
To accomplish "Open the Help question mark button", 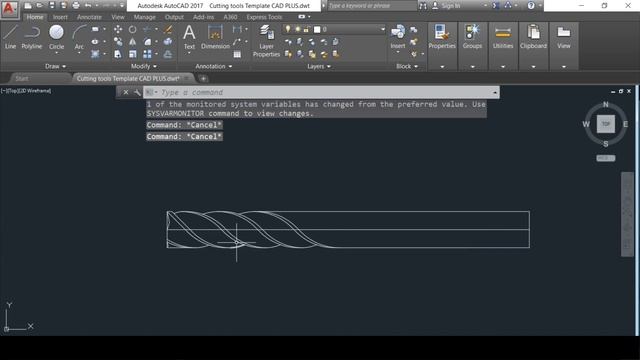I will point(531,6).
